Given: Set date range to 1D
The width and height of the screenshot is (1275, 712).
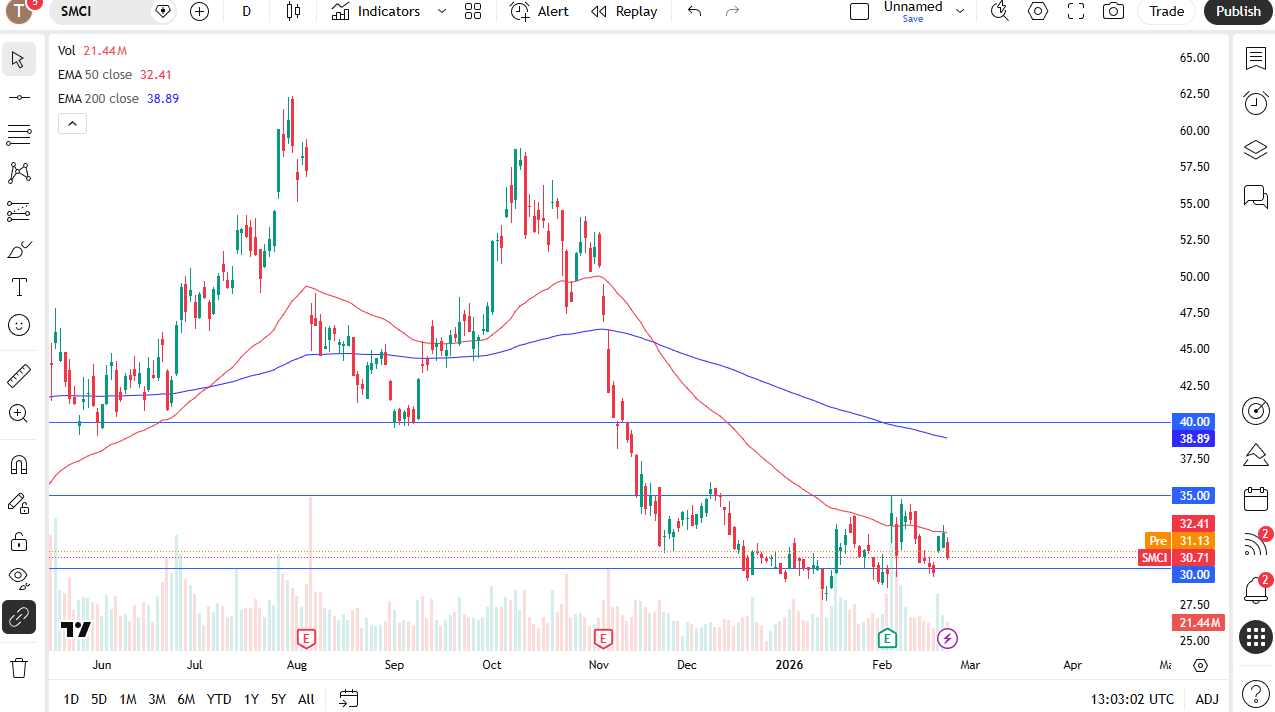Looking at the screenshot, I should point(71,699).
